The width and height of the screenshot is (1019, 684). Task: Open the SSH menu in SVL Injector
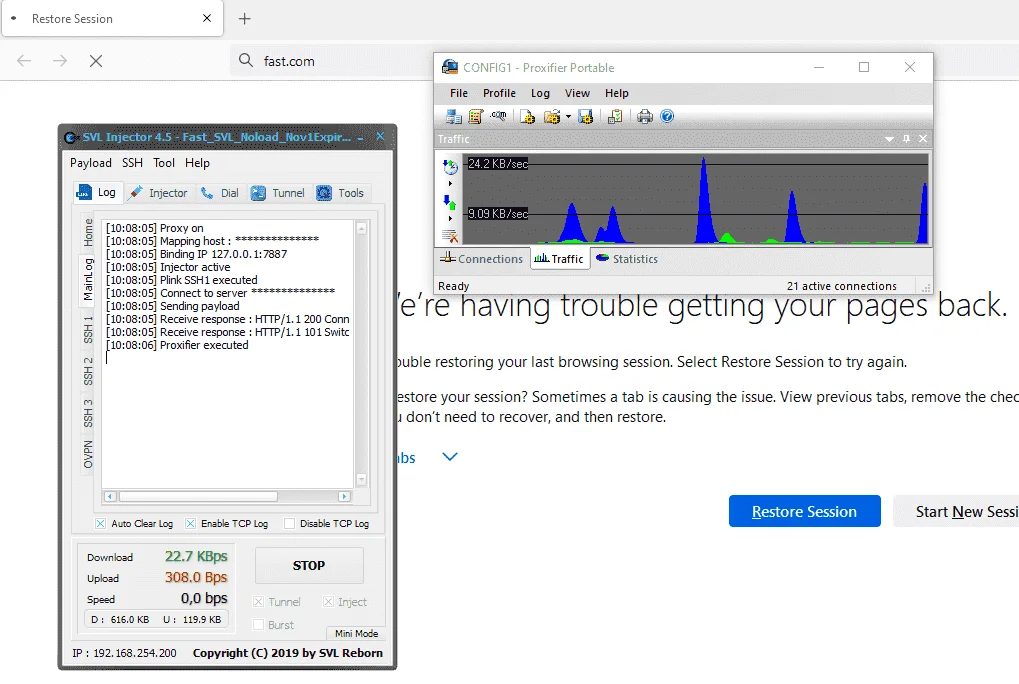(x=133, y=163)
